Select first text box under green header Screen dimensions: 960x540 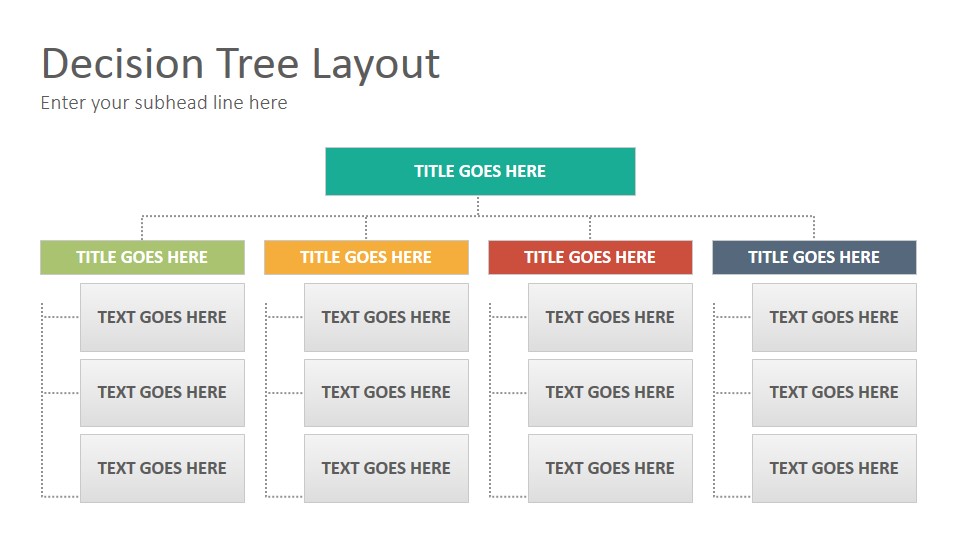162,317
